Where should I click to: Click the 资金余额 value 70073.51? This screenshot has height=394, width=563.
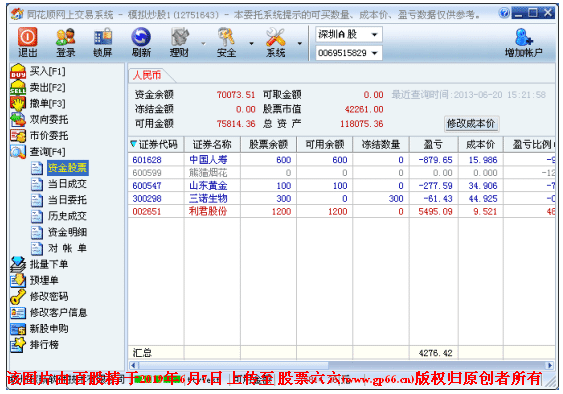coord(236,95)
